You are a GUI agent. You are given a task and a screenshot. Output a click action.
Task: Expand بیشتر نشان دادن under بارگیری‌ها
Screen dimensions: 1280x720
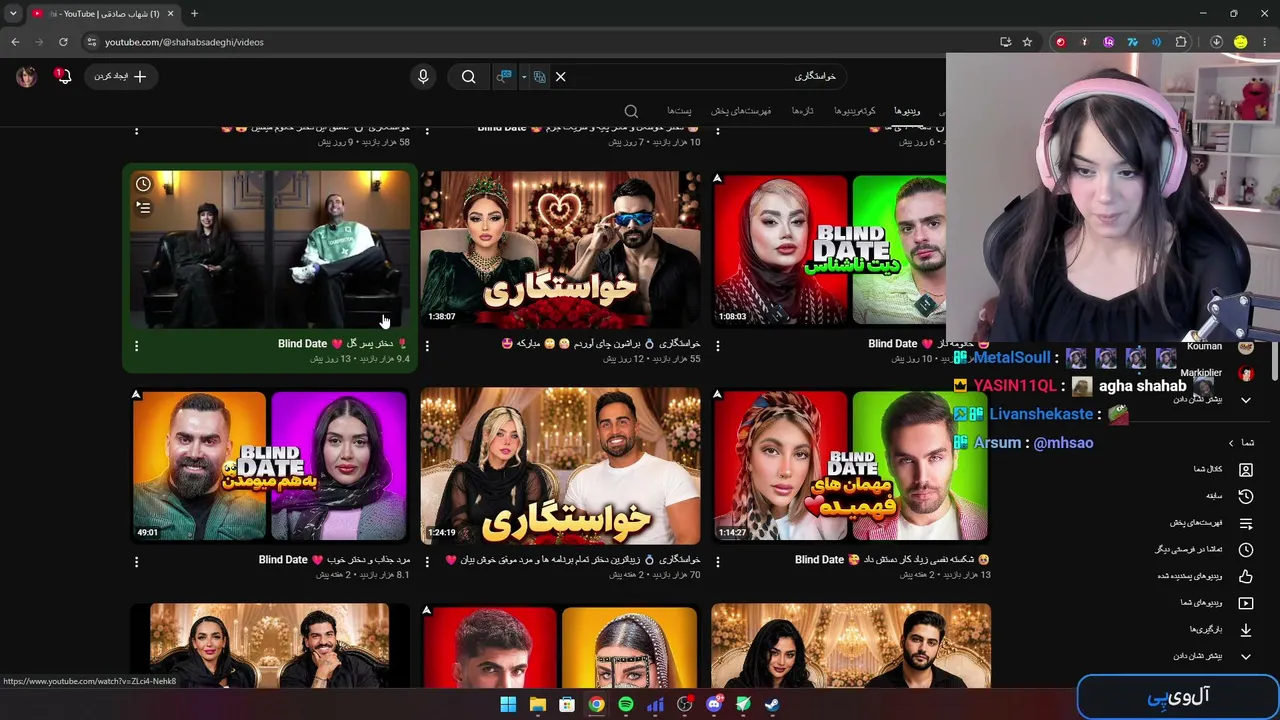tap(1211, 656)
